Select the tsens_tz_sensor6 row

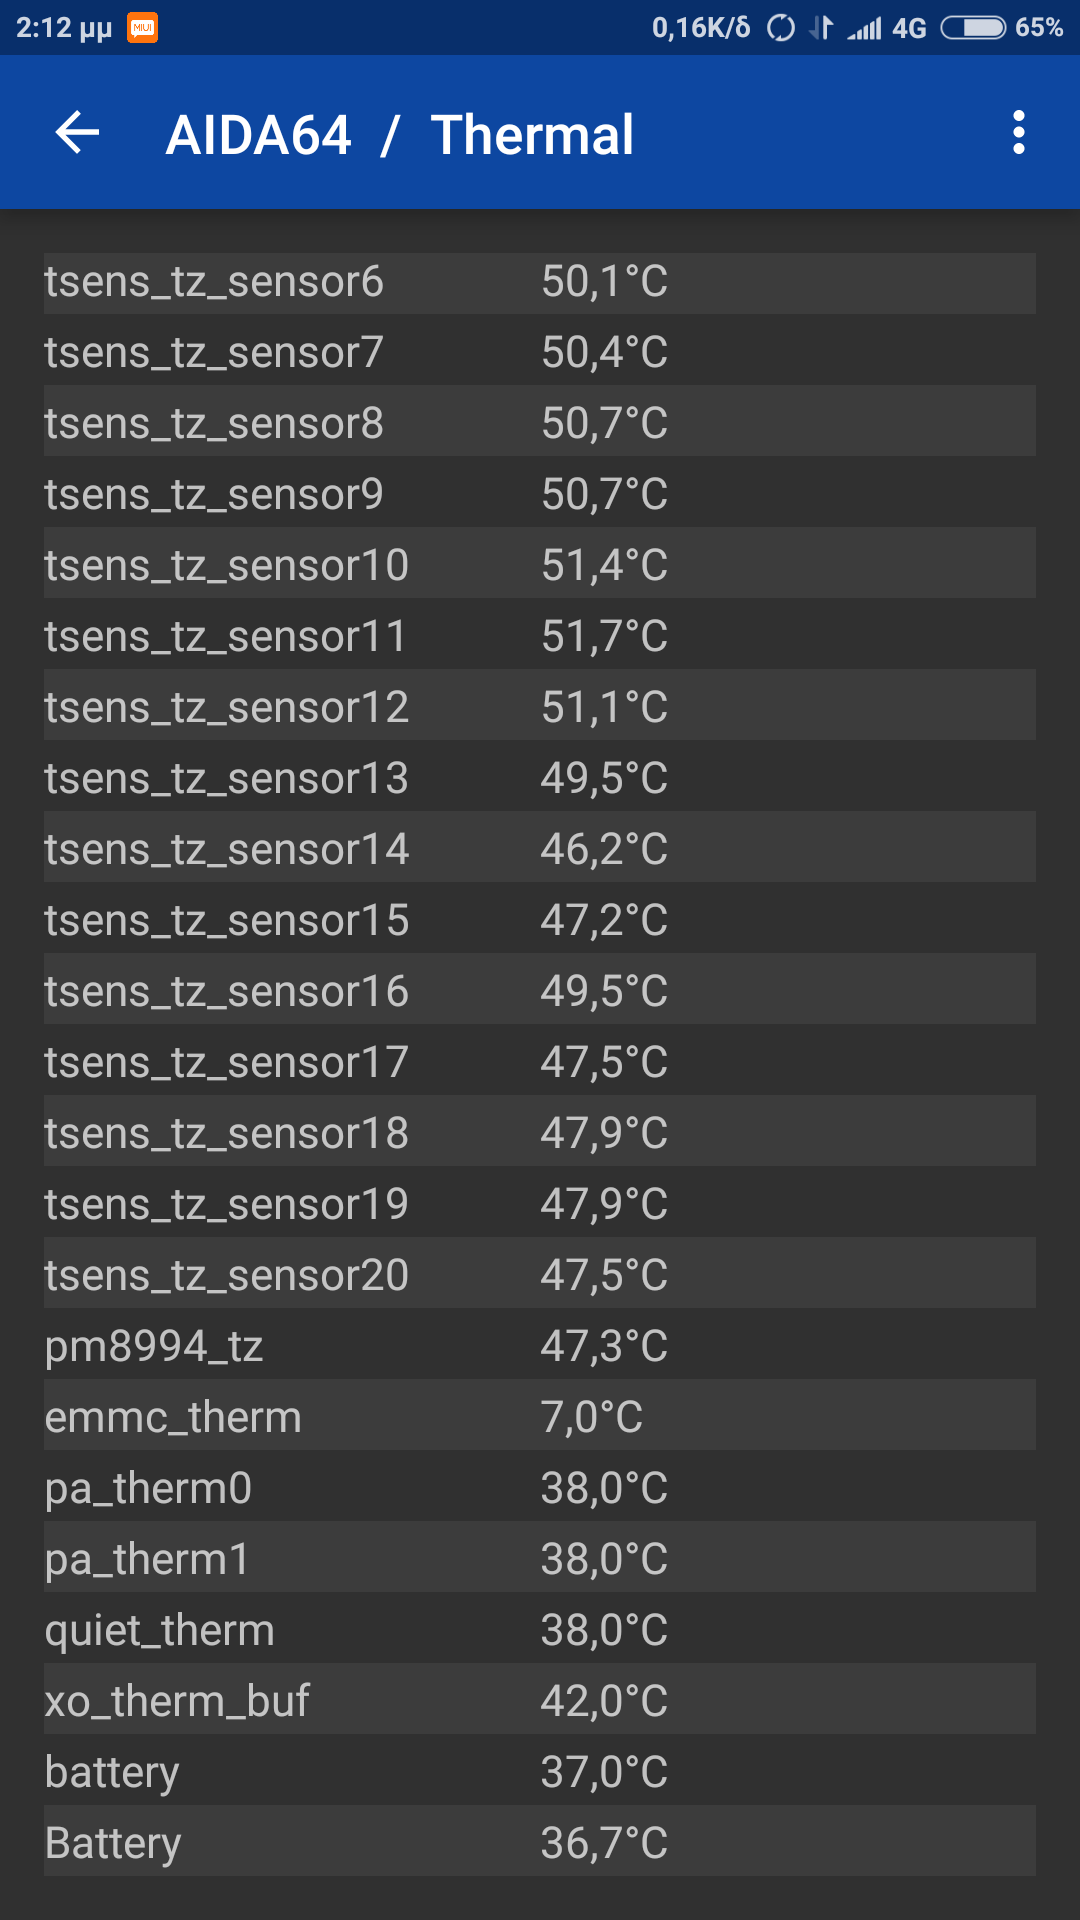point(539,283)
